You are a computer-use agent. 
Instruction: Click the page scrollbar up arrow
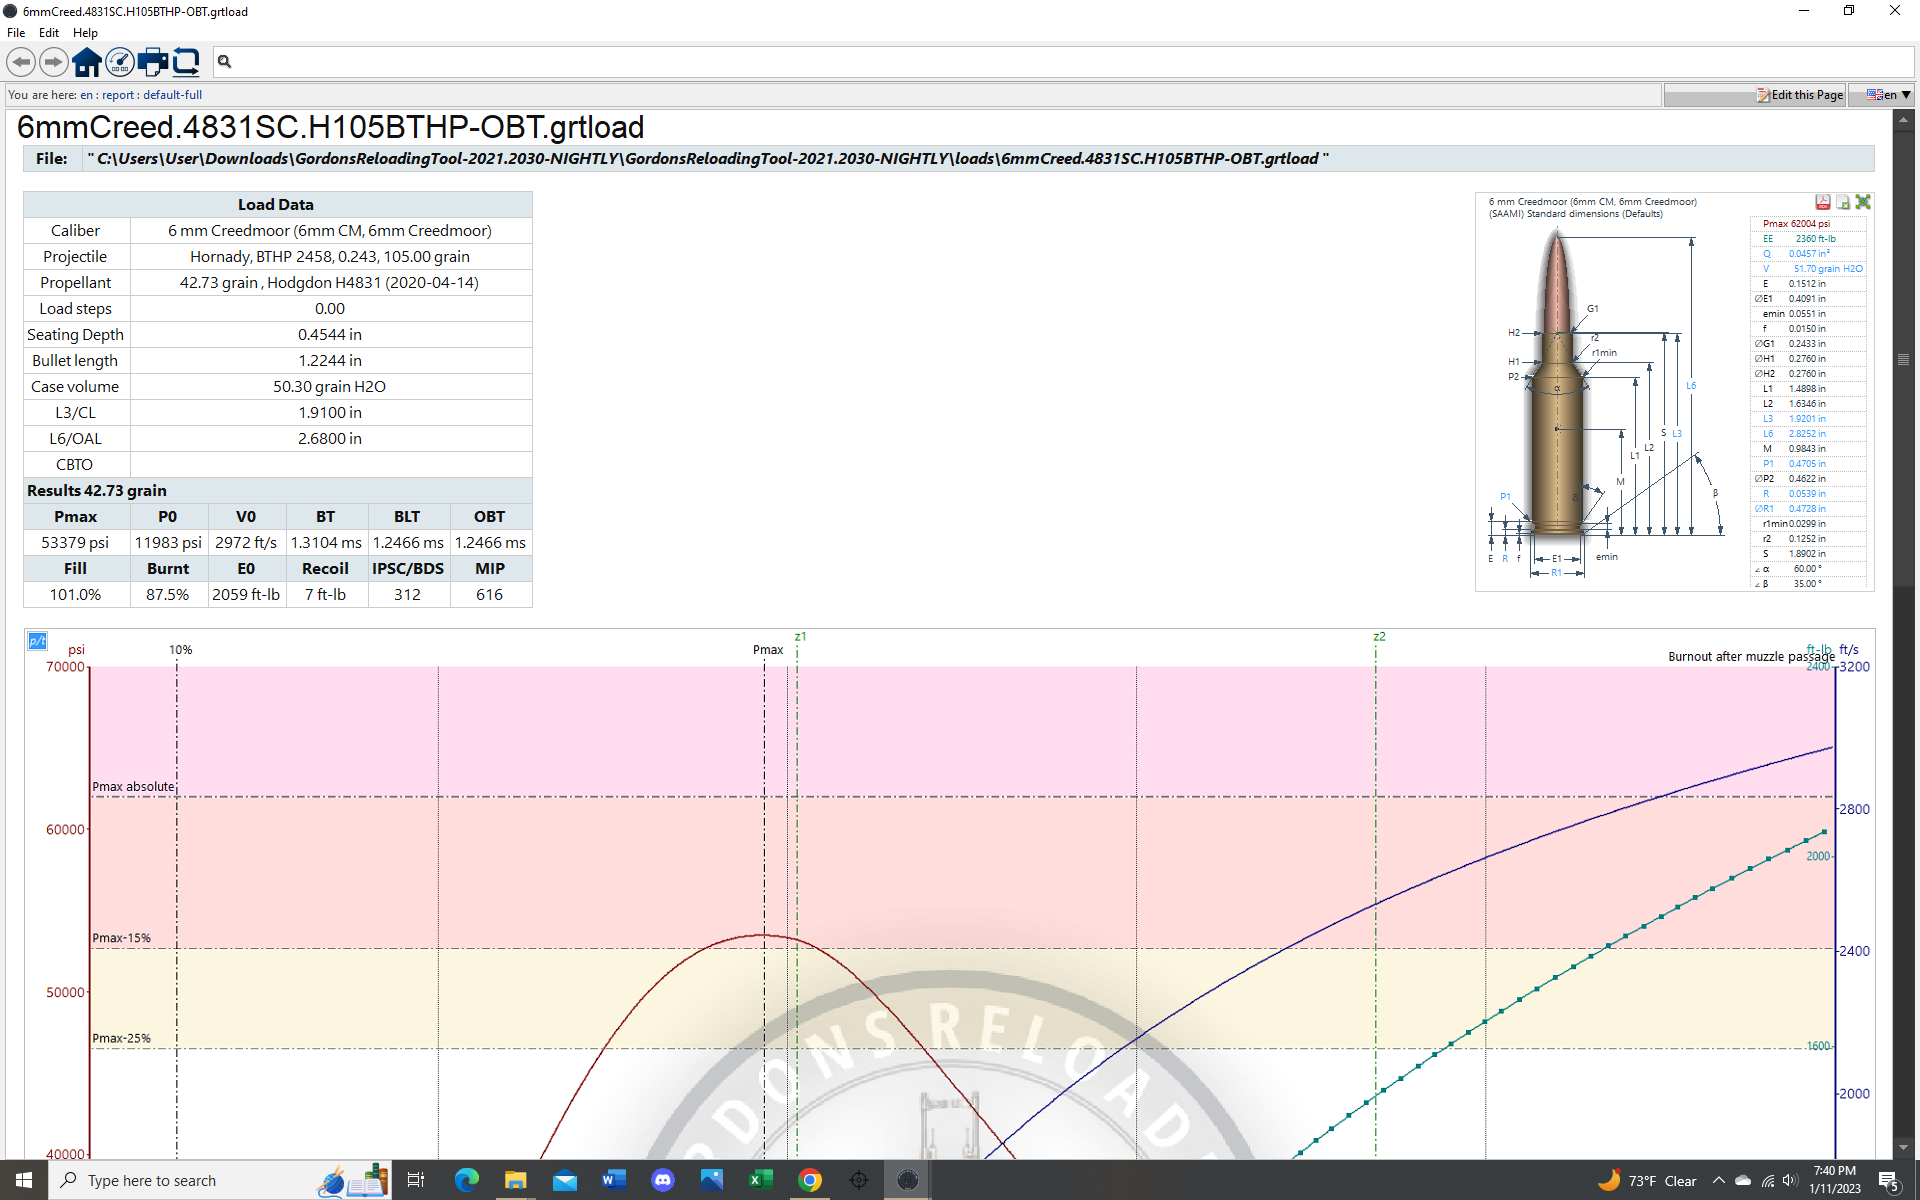point(1903,119)
